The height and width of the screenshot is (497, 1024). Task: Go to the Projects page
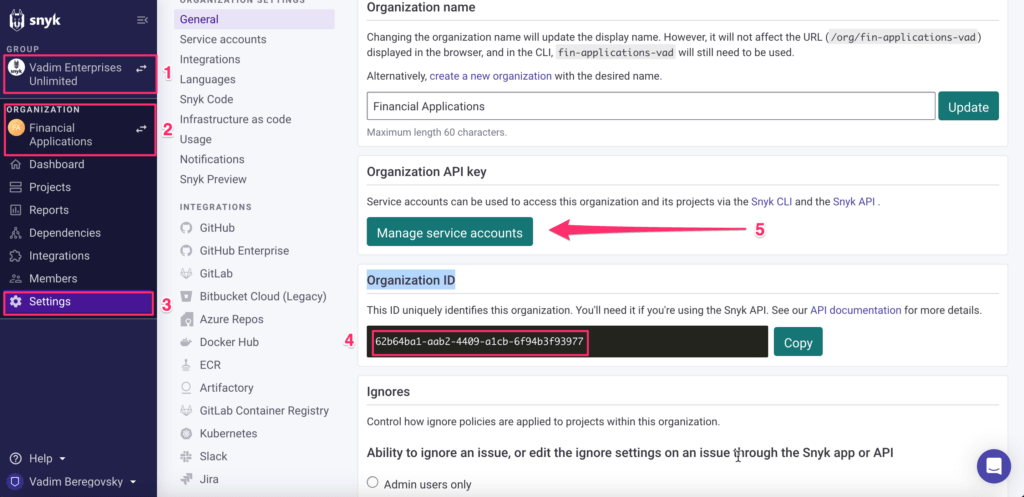point(50,187)
